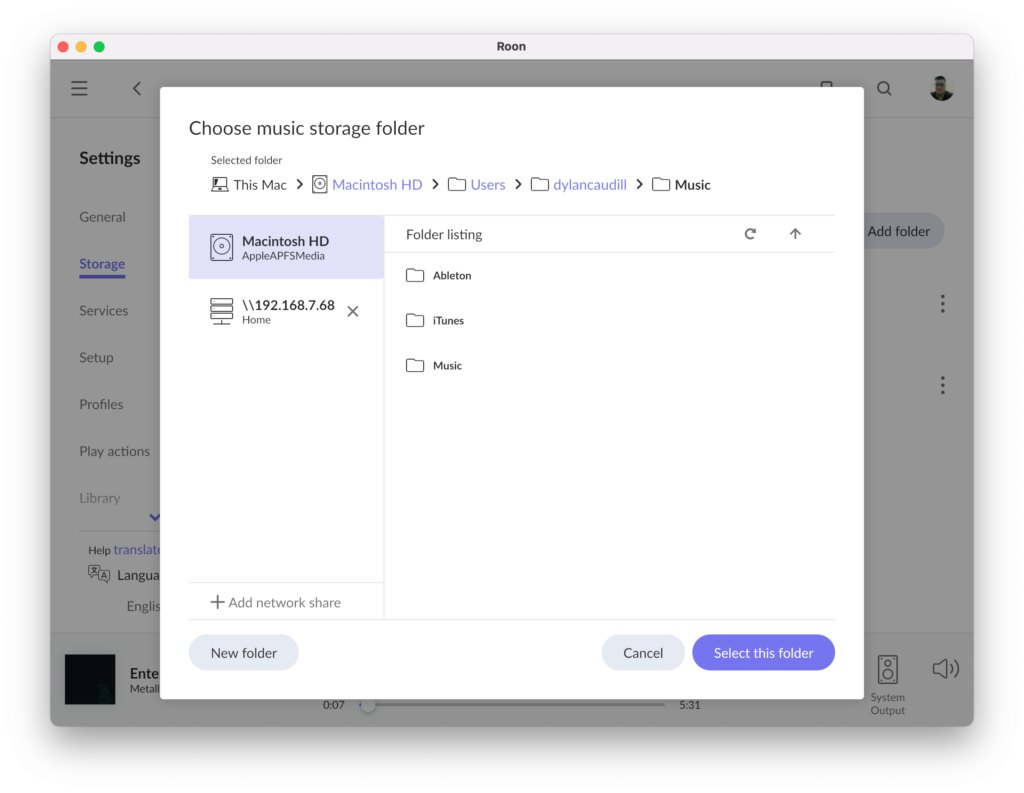Open the iTunes folder

point(435,321)
